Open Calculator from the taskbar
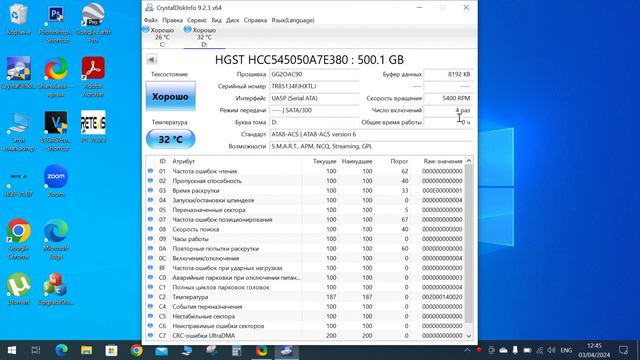 coord(236,350)
